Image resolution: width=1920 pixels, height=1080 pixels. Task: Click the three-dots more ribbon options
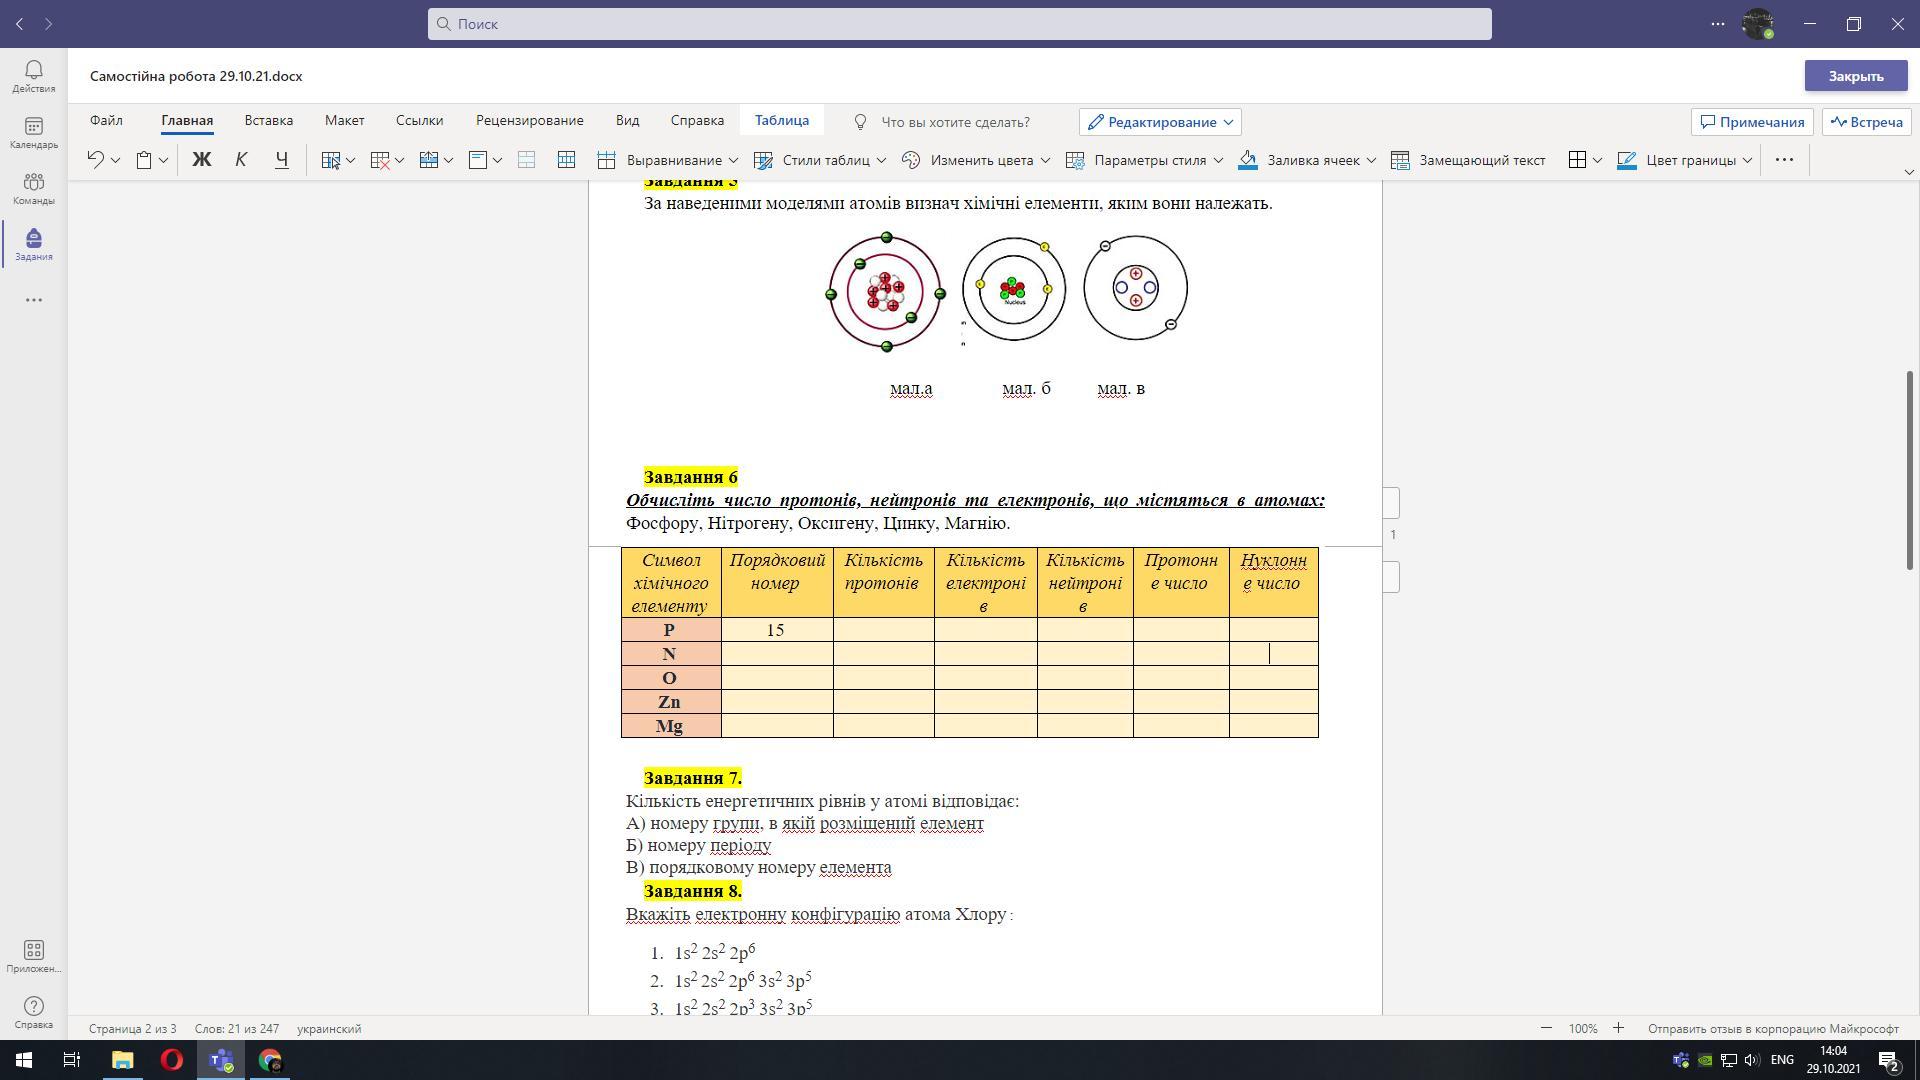tap(1784, 160)
